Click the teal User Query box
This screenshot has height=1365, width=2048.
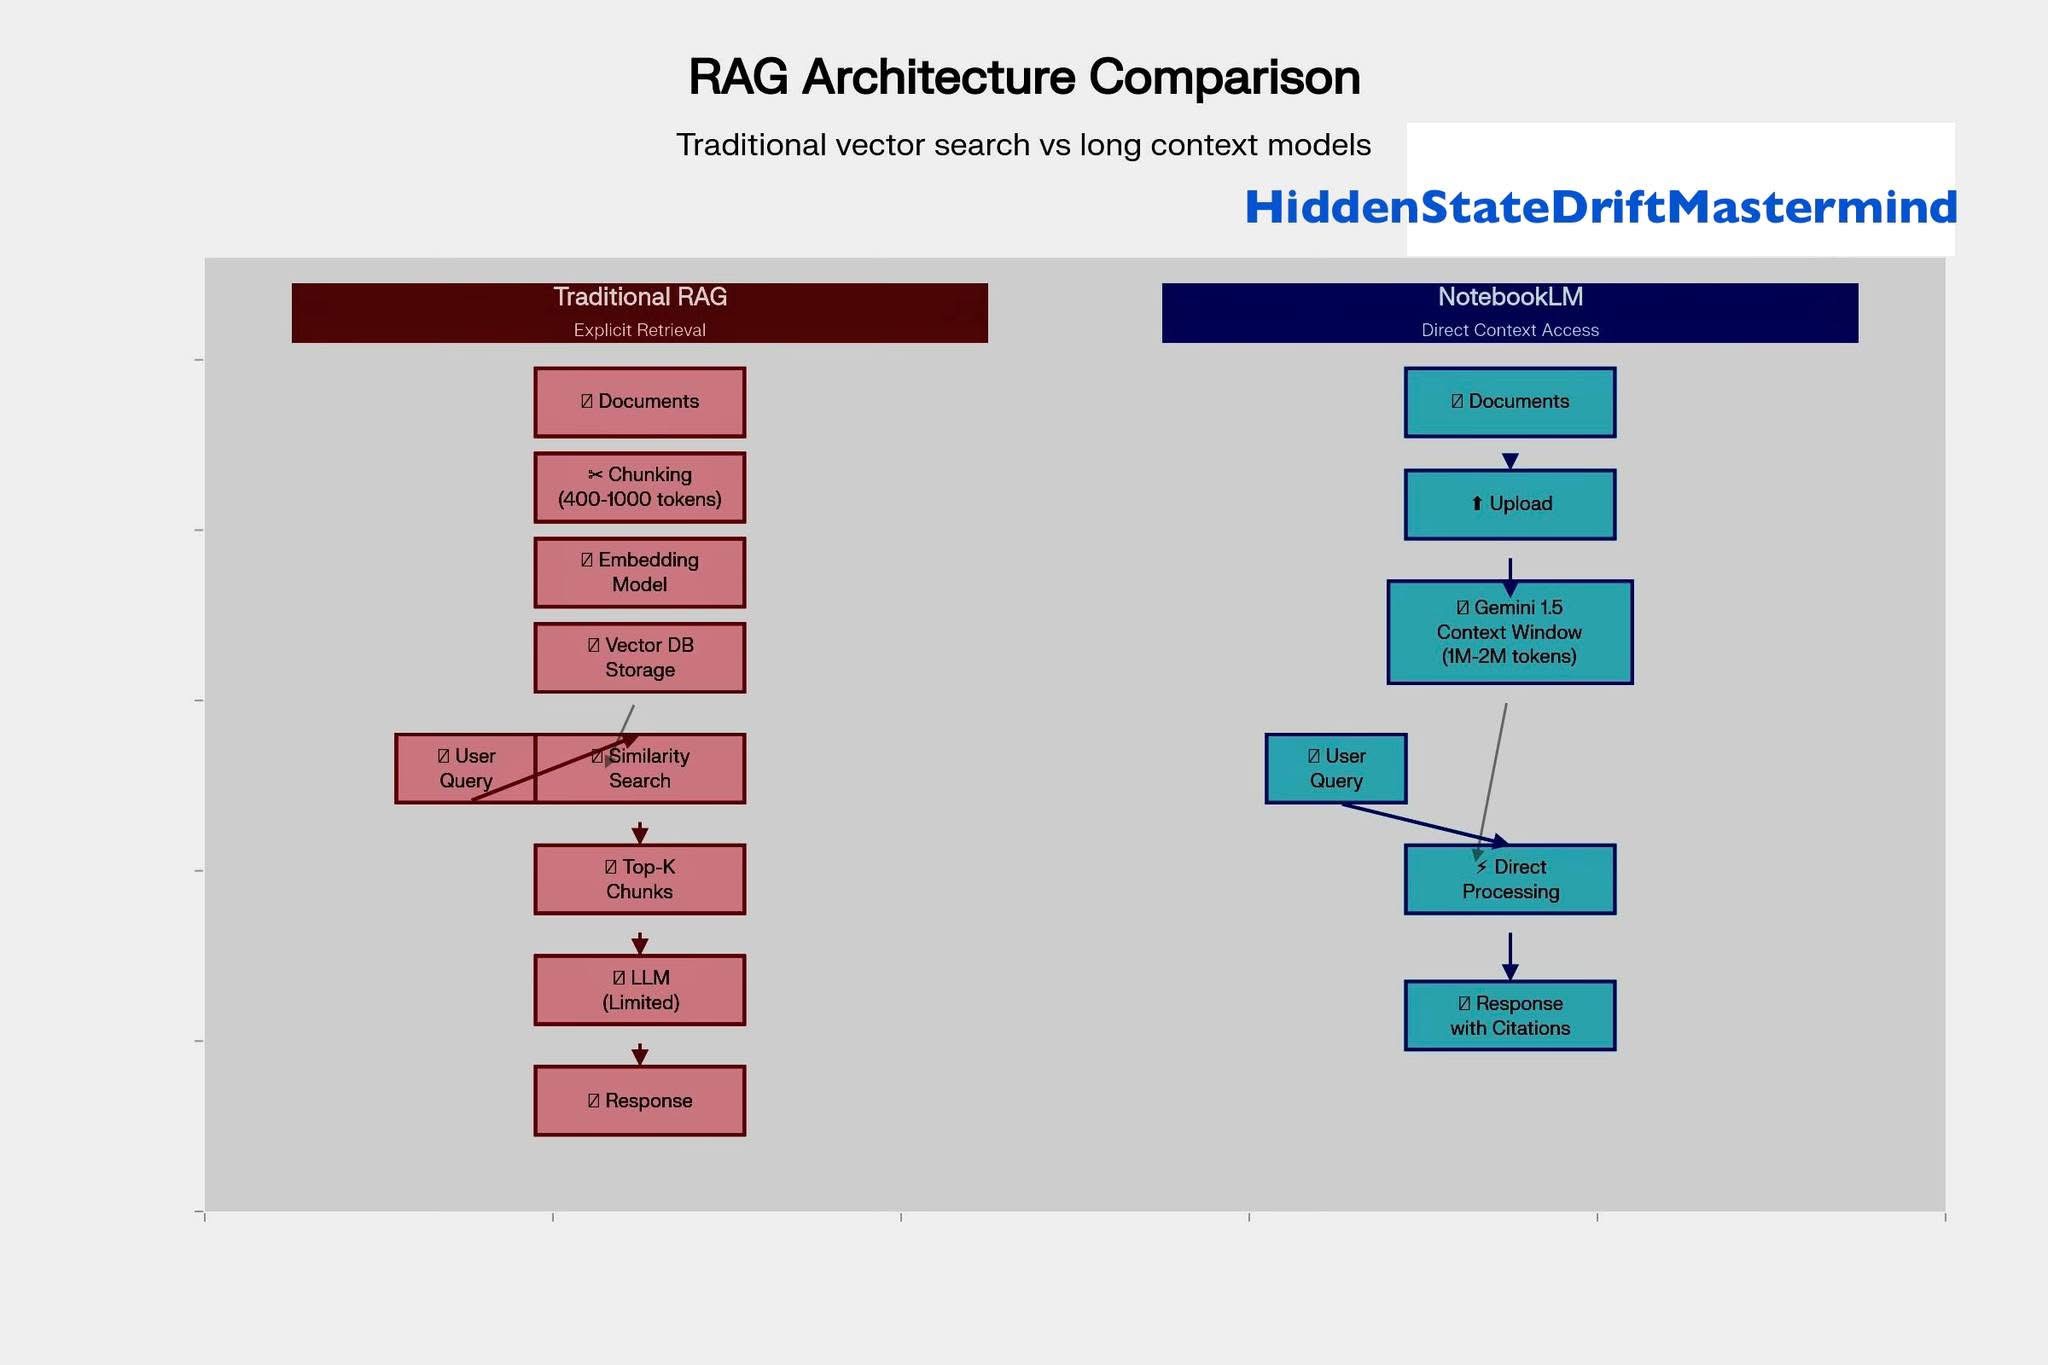(1335, 769)
